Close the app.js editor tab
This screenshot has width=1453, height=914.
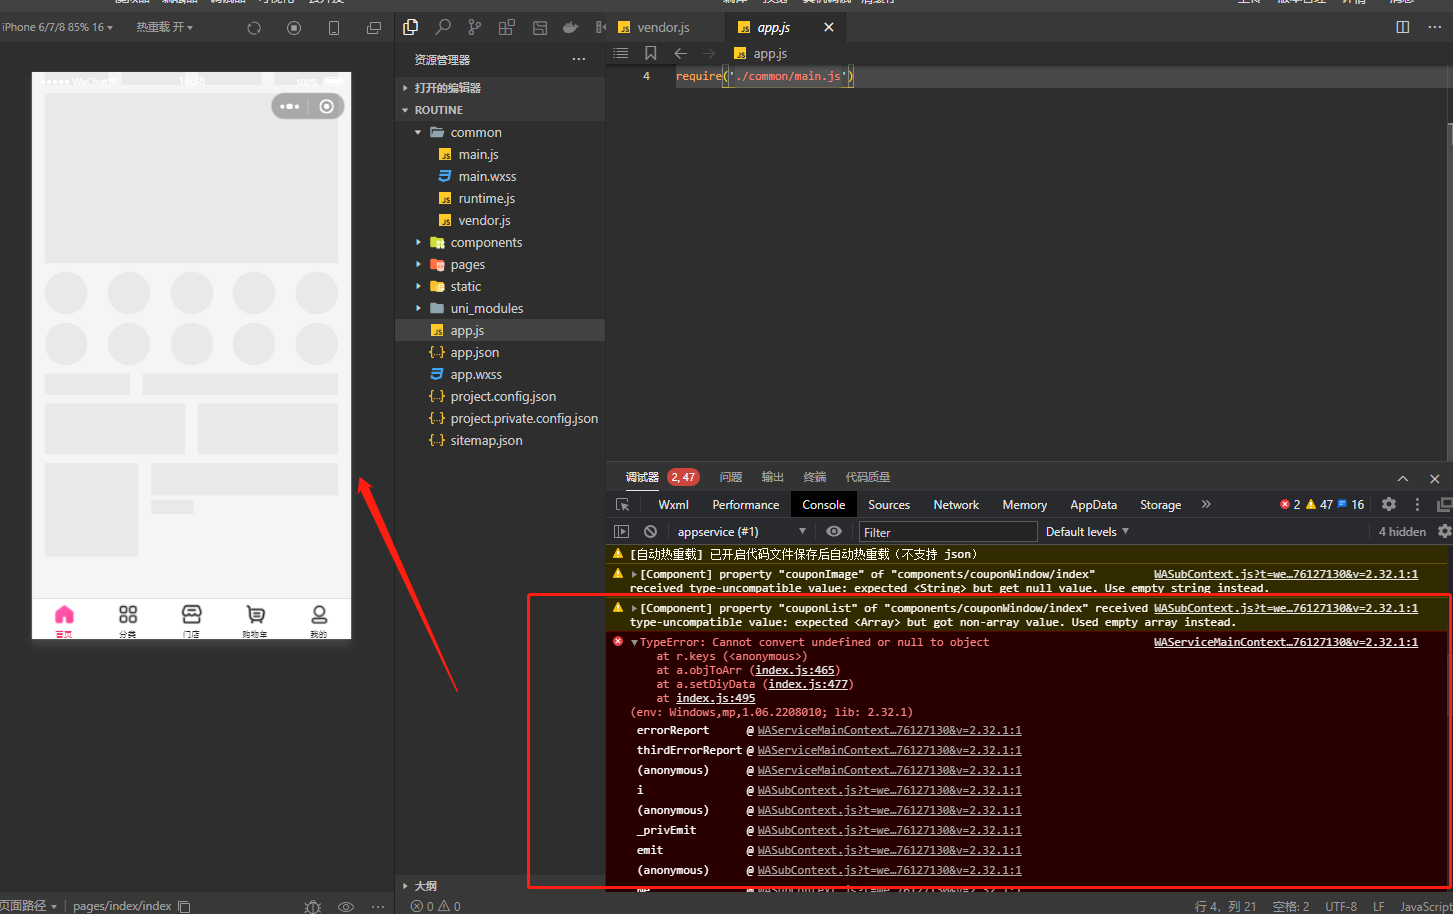tap(829, 27)
